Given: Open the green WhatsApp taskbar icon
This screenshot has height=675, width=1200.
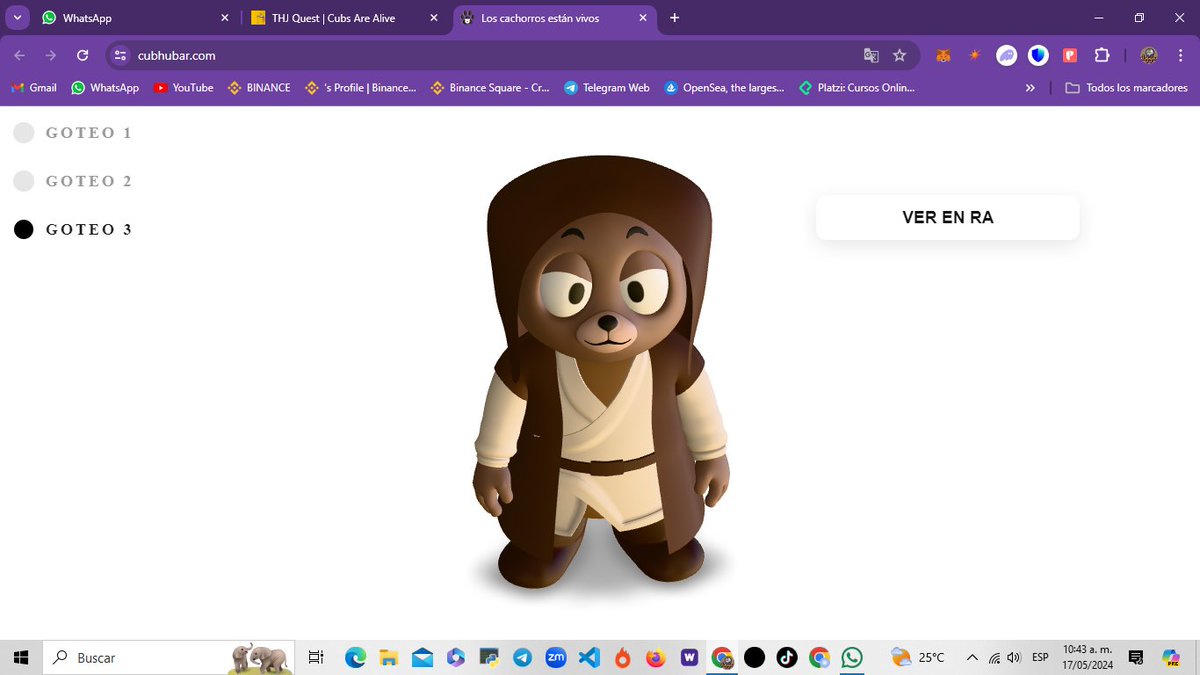Looking at the screenshot, I should tap(852, 657).
